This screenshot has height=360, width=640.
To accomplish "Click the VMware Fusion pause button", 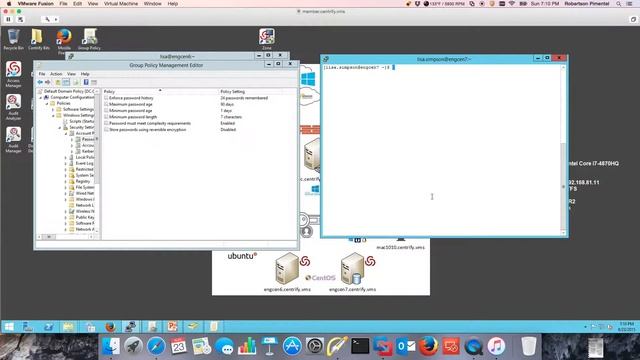I will coord(8,19).
